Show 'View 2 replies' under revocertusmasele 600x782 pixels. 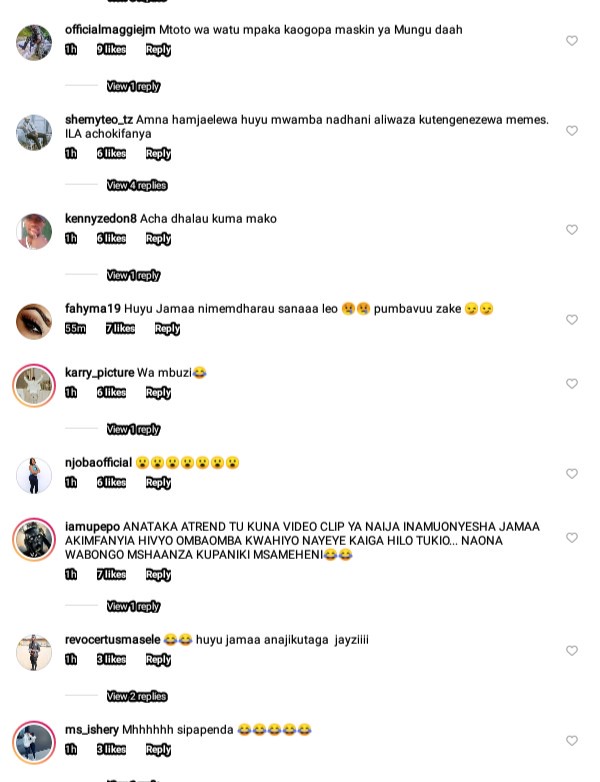[137, 696]
